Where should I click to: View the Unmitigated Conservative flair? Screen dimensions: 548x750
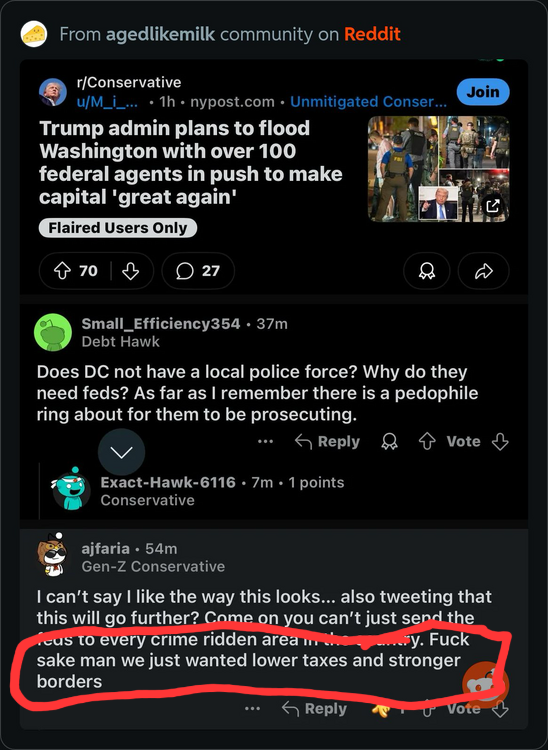pyautogui.click(x=368, y=101)
